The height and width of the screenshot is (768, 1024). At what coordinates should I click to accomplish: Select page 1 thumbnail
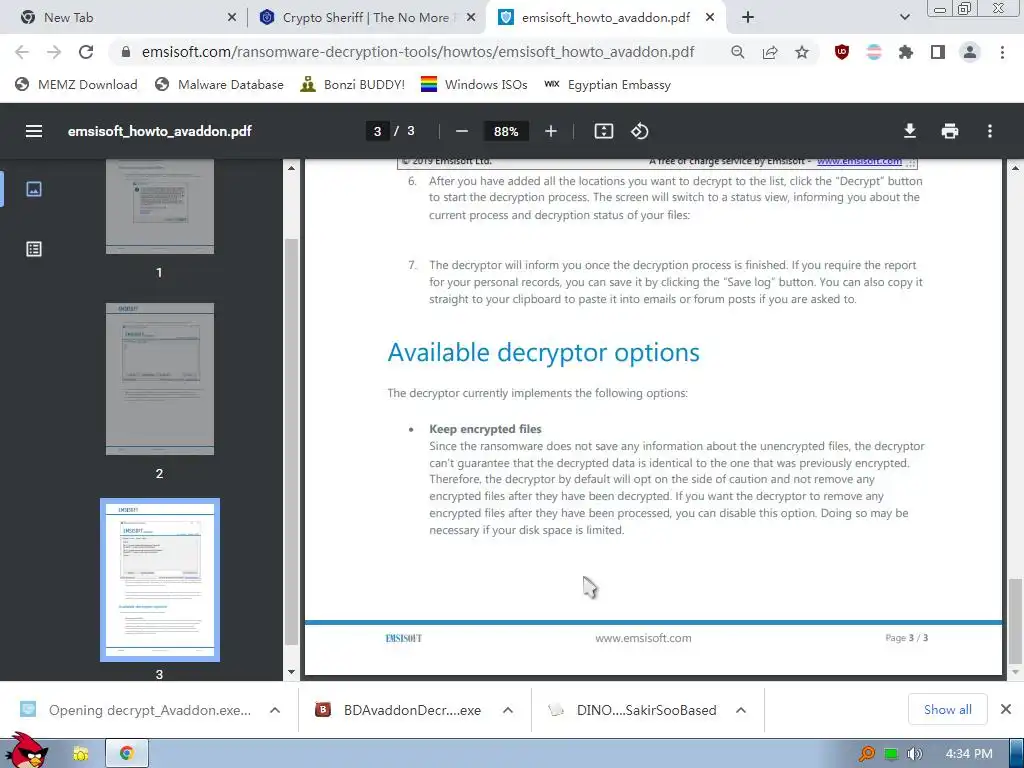(x=160, y=206)
